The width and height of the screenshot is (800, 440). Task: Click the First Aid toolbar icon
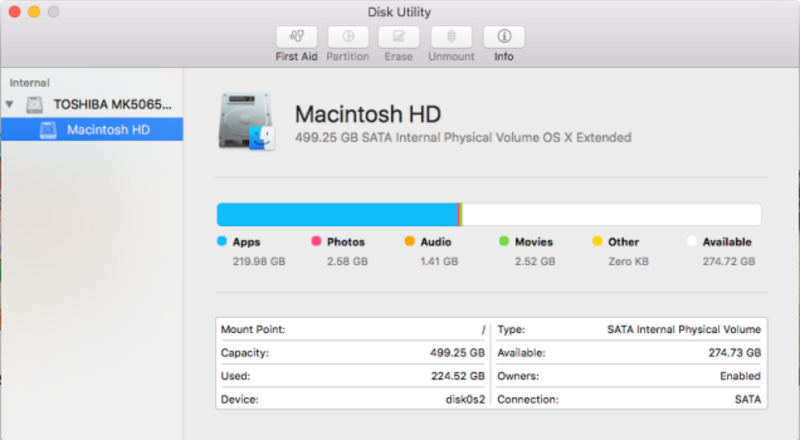pyautogui.click(x=296, y=37)
